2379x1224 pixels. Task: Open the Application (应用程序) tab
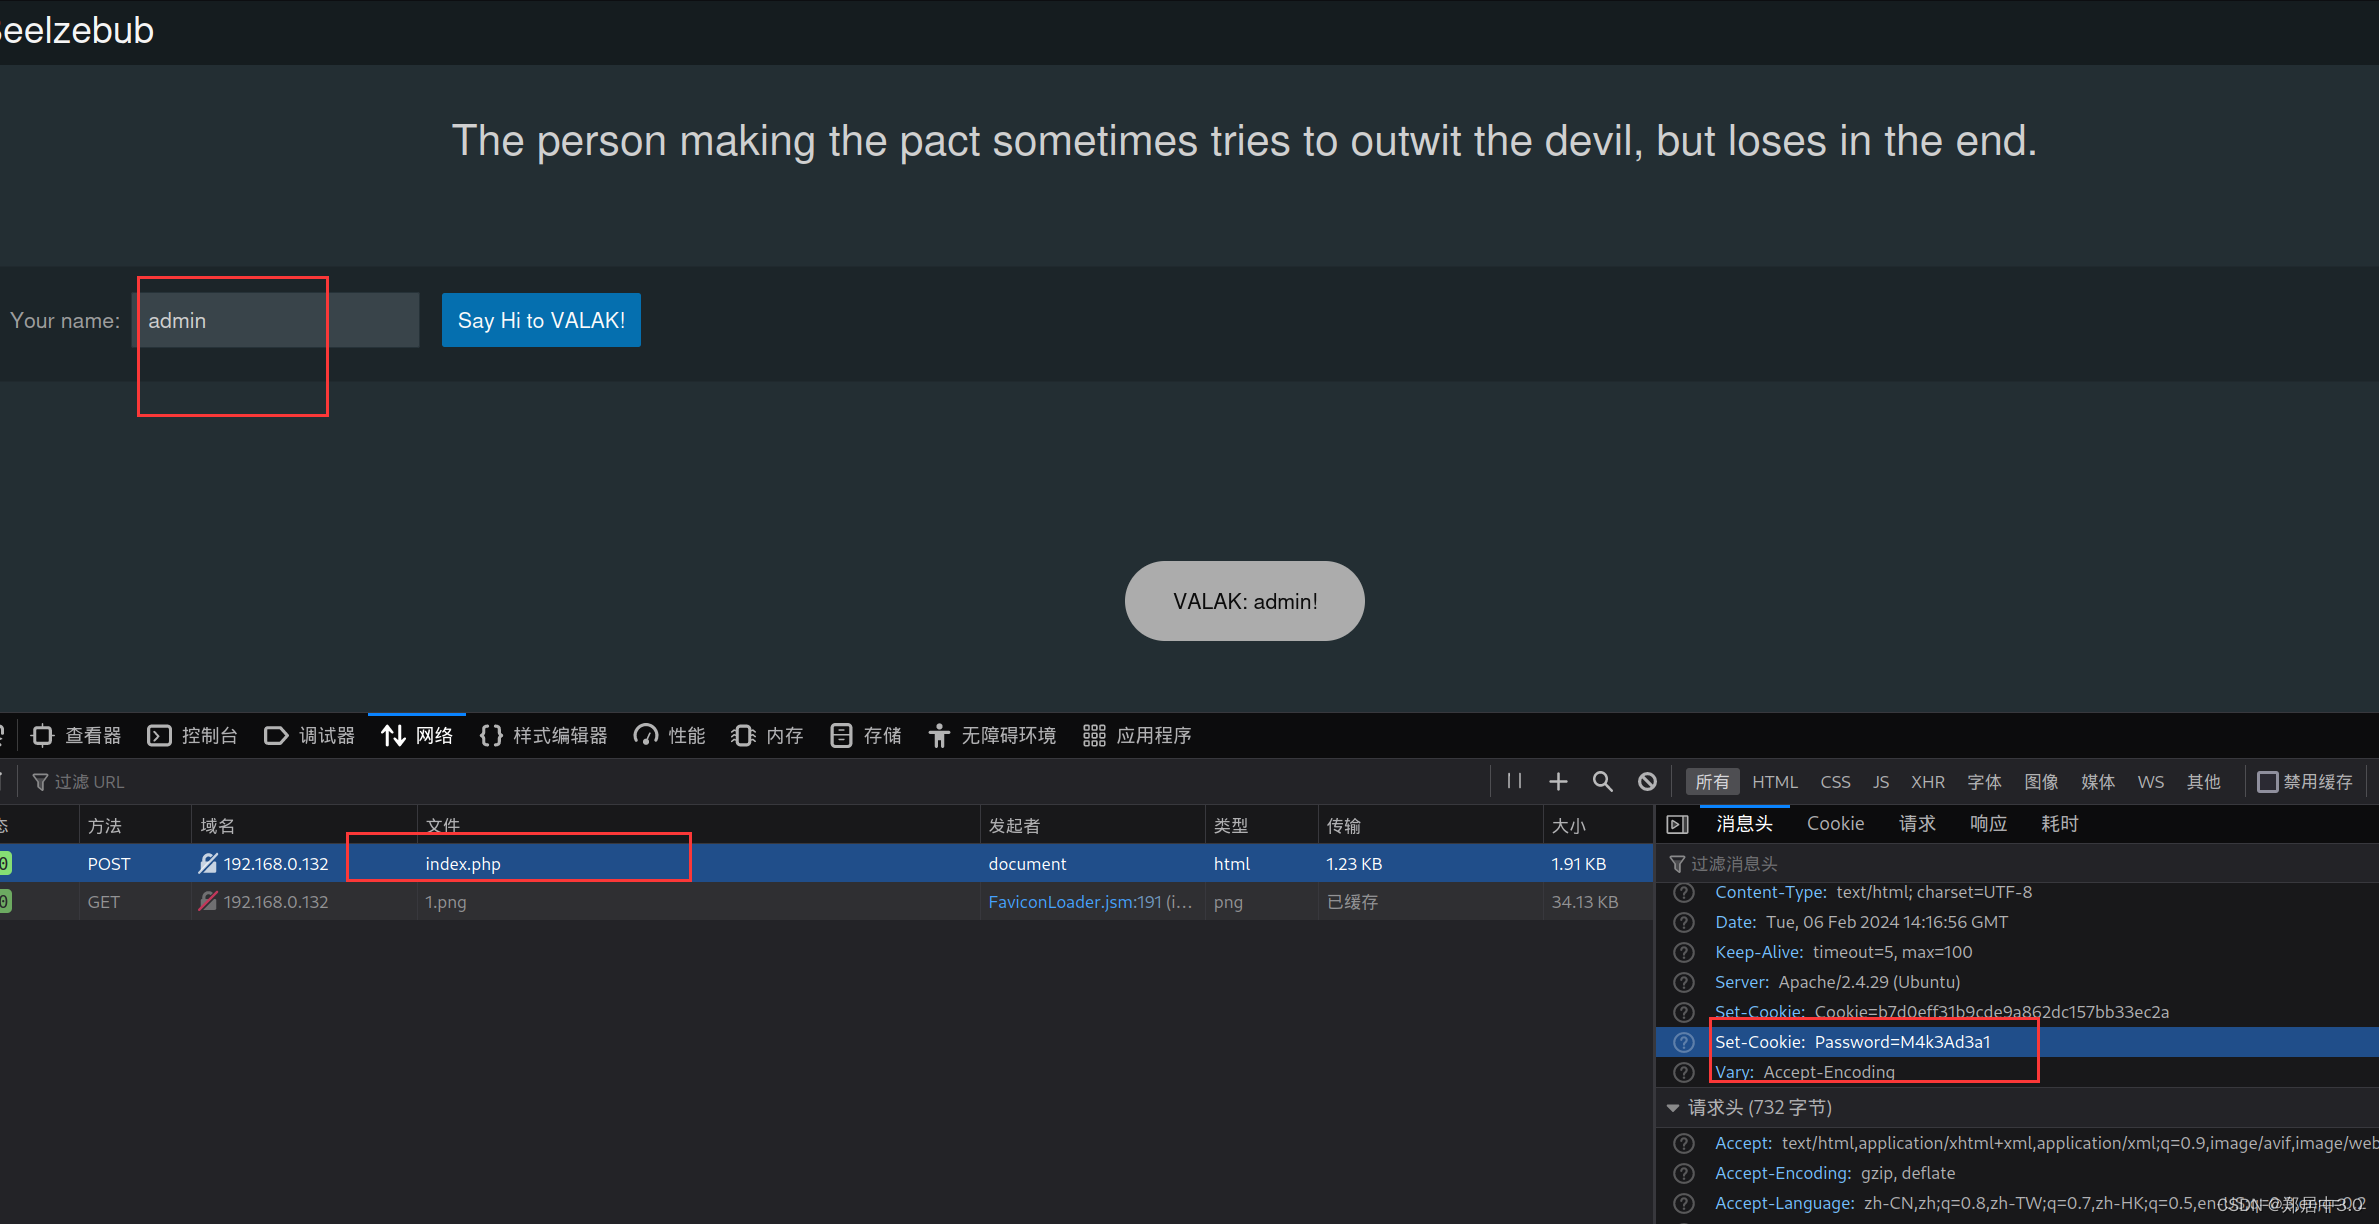click(1138, 736)
